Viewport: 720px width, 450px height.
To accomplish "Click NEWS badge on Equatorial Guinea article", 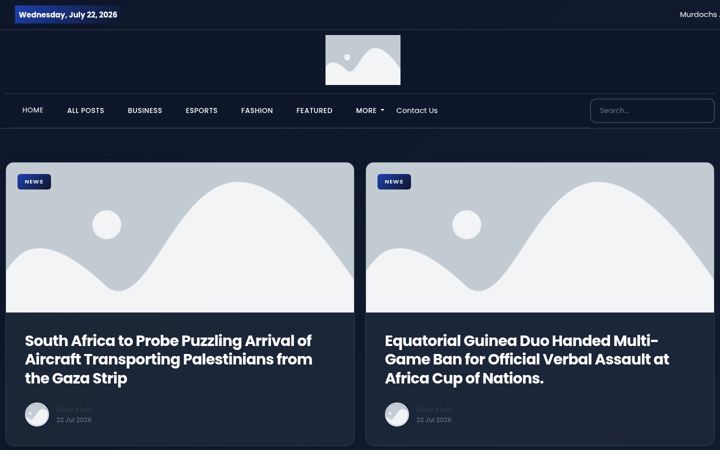I will click(x=394, y=182).
